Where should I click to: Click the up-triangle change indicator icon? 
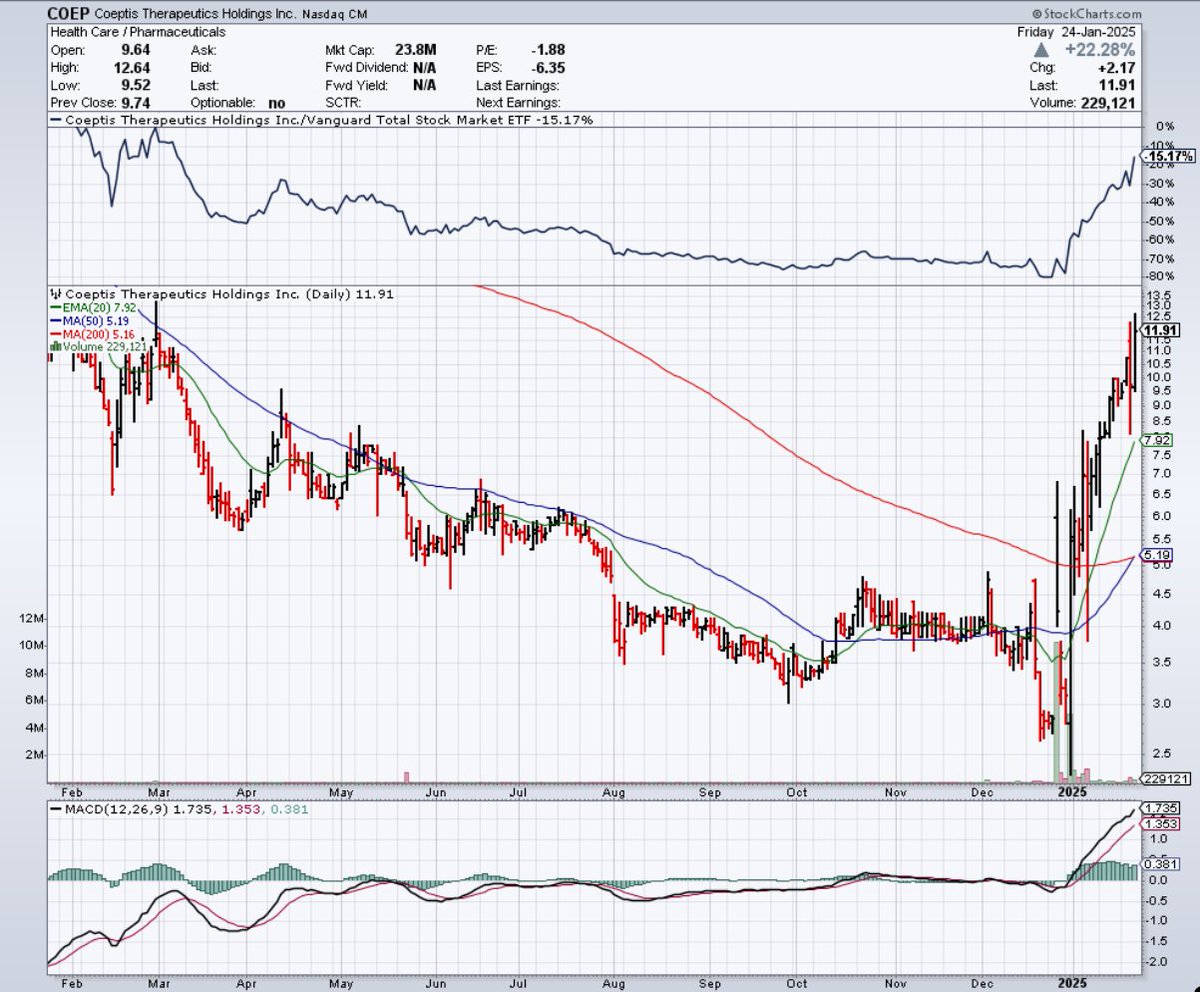(1041, 50)
